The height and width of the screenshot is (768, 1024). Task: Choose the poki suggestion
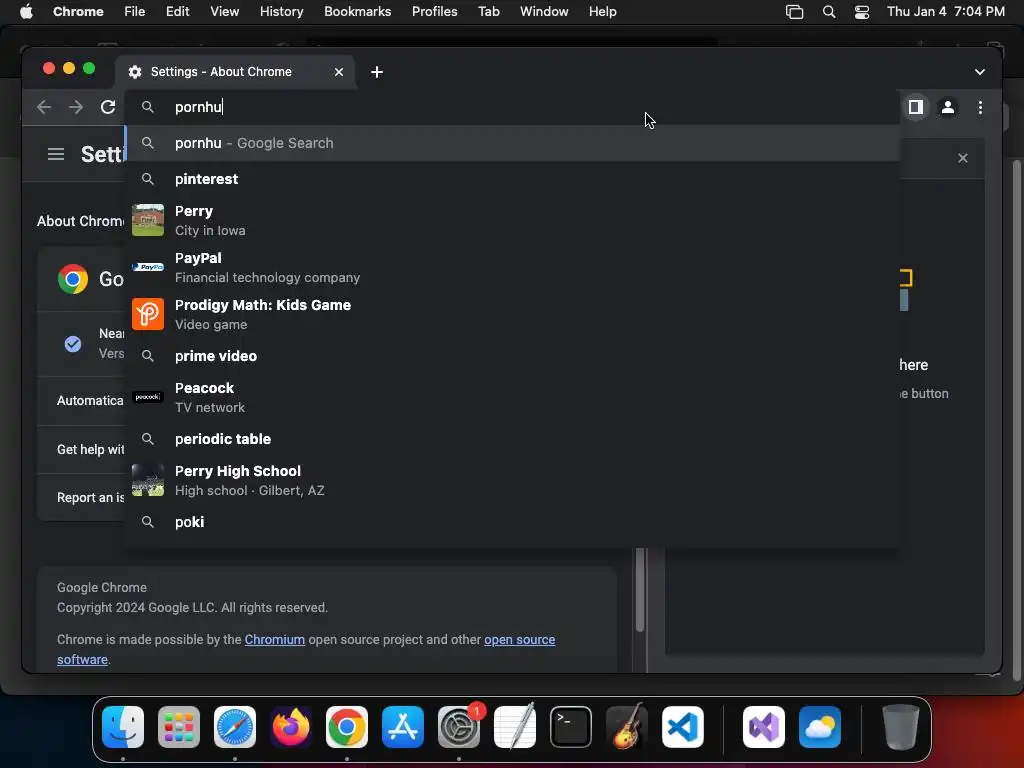(x=513, y=522)
